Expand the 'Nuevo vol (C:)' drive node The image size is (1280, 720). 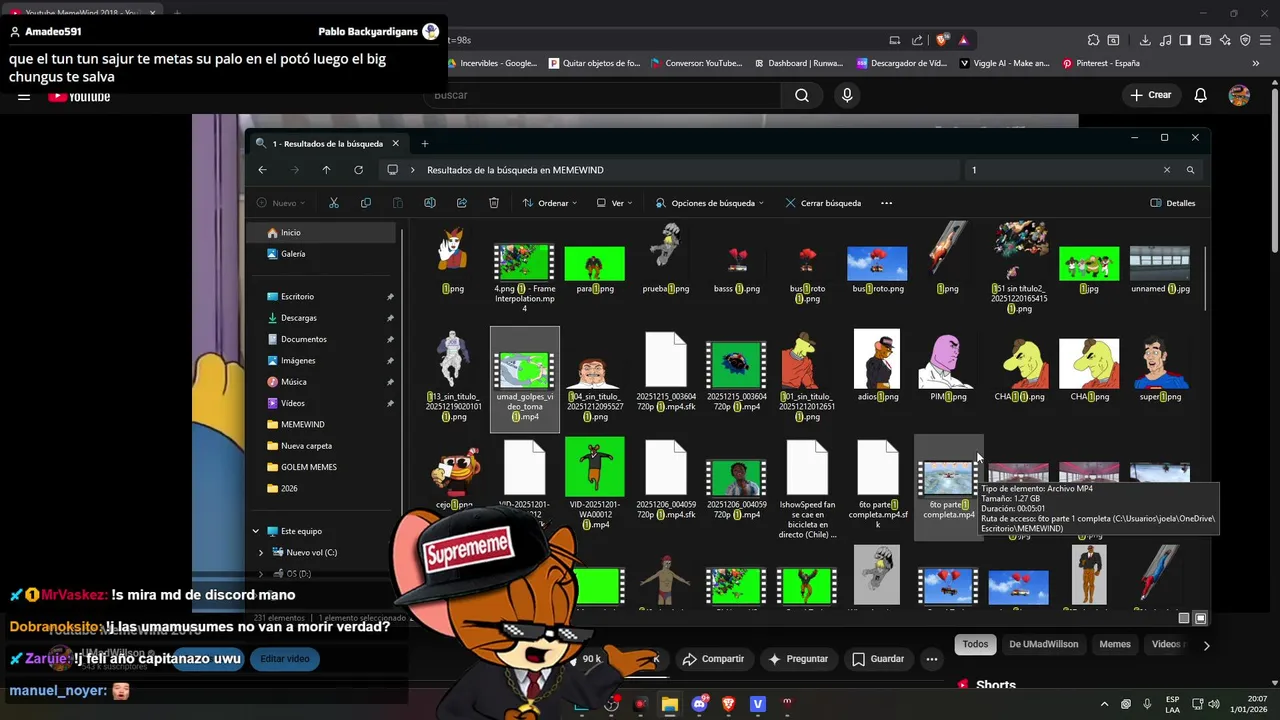(262, 553)
